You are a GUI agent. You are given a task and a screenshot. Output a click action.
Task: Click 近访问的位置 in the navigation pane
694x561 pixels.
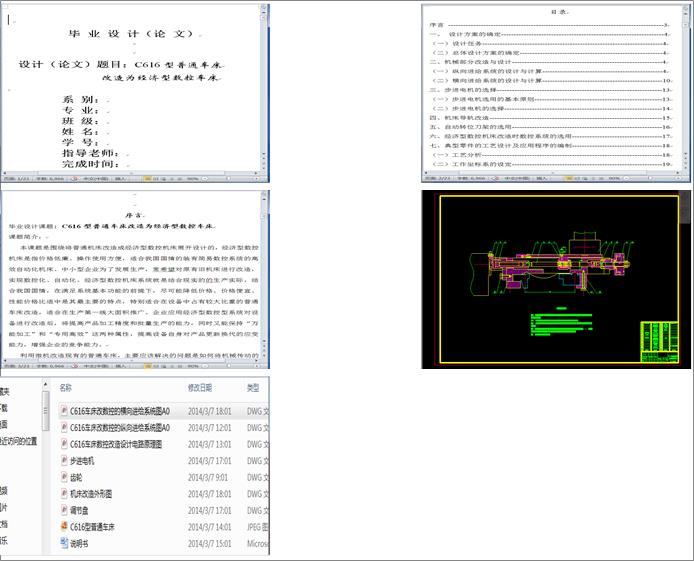pos(19,441)
